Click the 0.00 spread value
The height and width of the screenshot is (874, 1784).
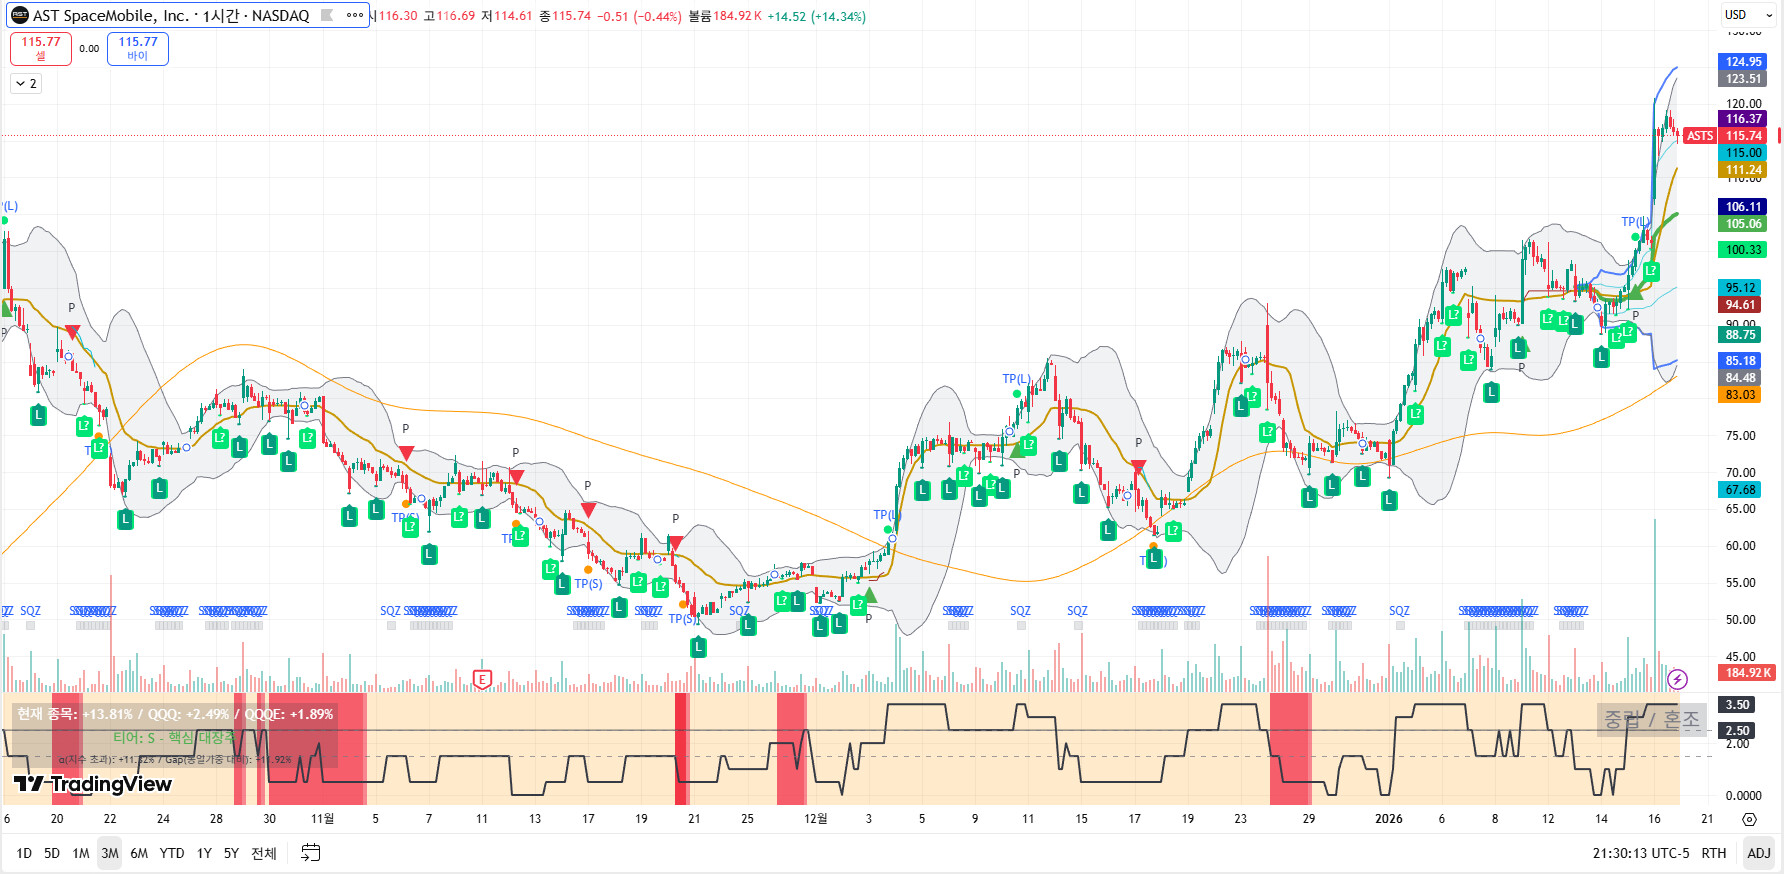click(x=89, y=48)
